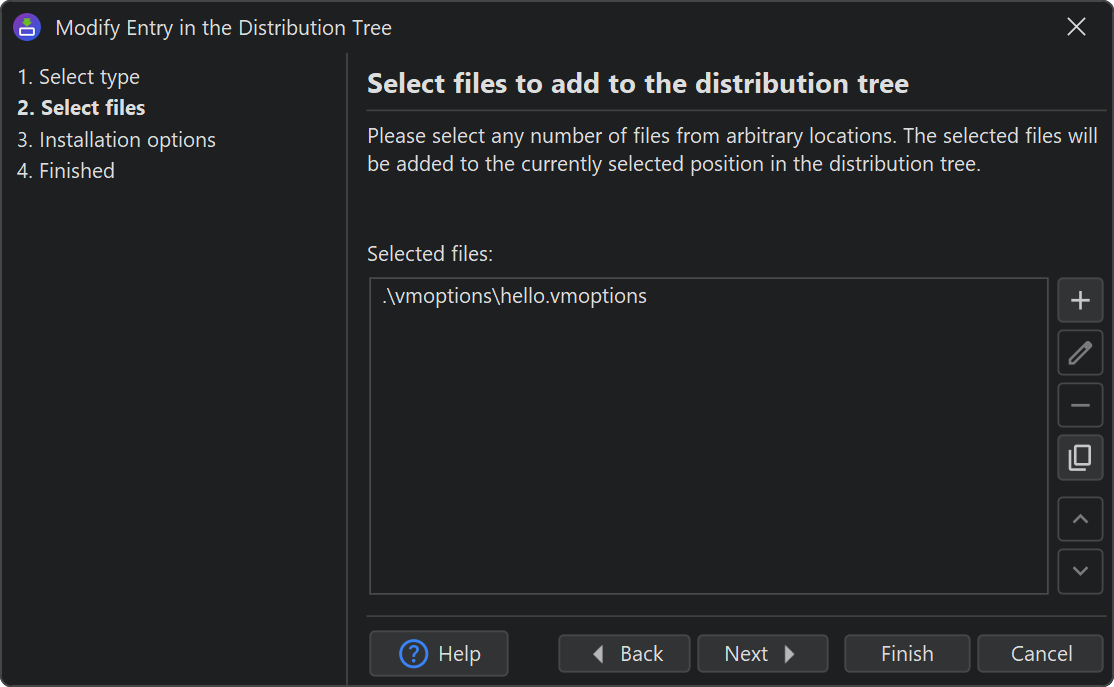Proceed with the Next button
This screenshot has height=687, width=1114.
(762, 654)
